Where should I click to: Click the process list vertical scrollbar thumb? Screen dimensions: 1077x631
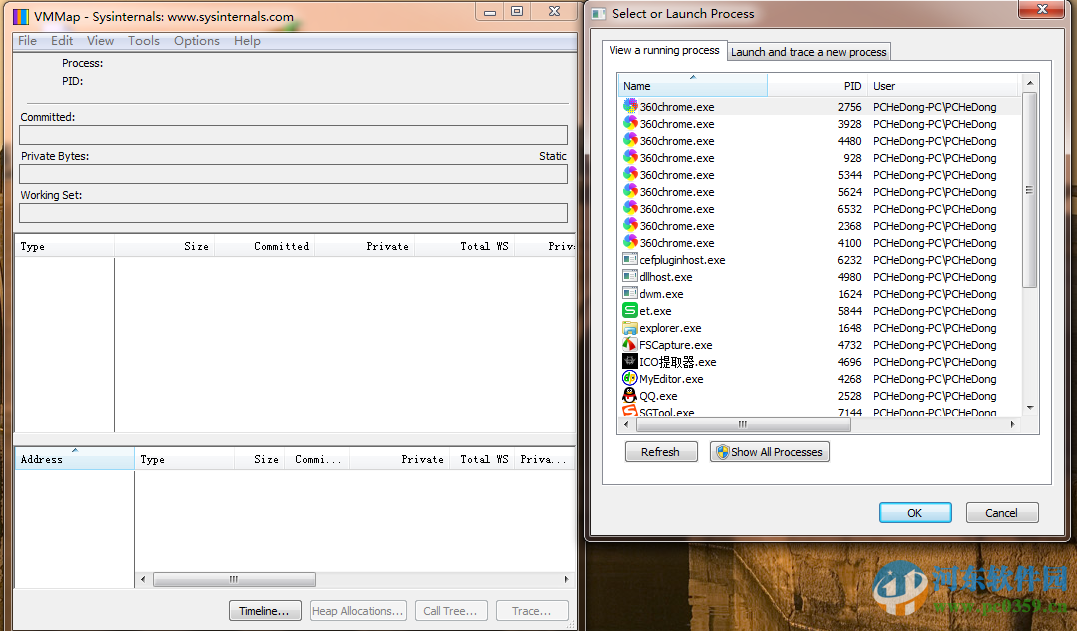click(1029, 190)
